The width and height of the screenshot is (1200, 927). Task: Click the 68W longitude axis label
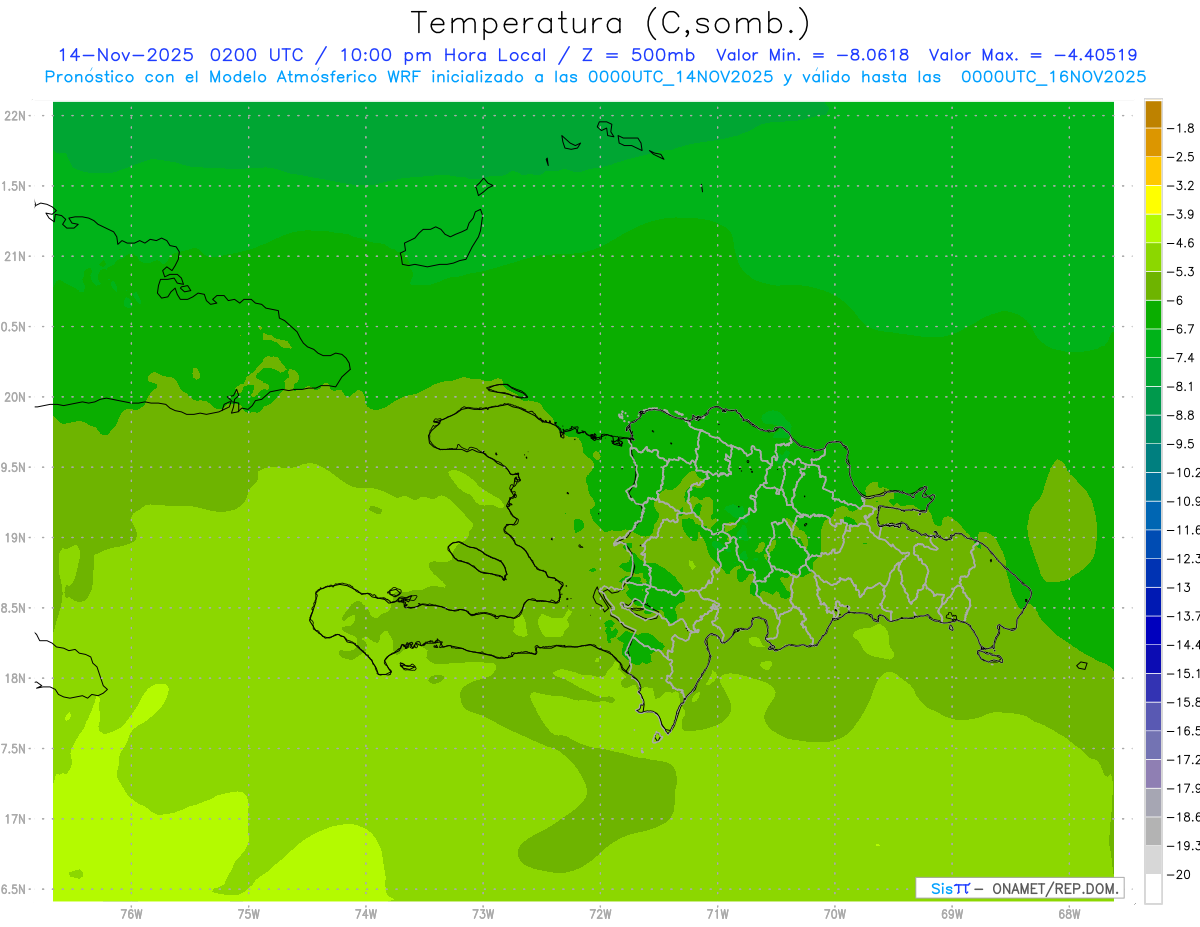(x=1068, y=913)
